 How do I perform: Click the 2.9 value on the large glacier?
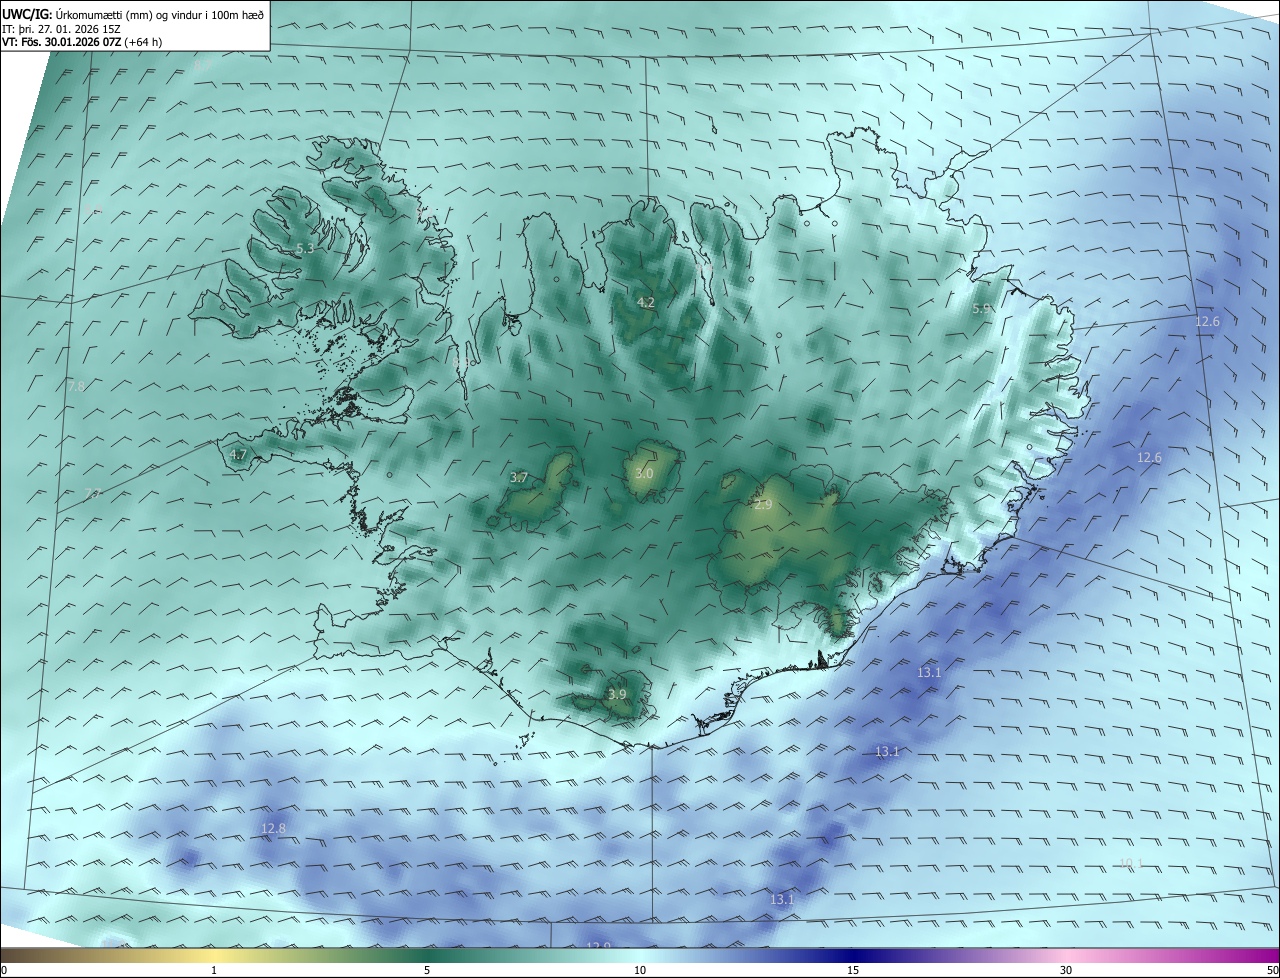click(763, 505)
